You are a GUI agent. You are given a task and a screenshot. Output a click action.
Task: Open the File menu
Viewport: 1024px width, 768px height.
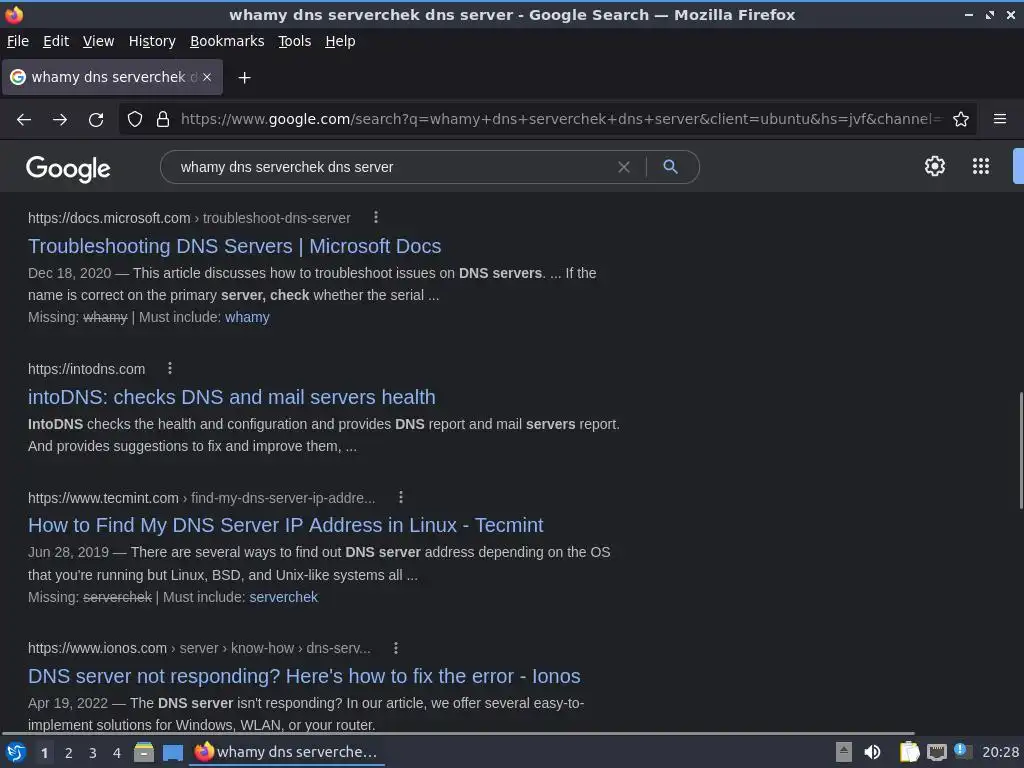click(18, 41)
